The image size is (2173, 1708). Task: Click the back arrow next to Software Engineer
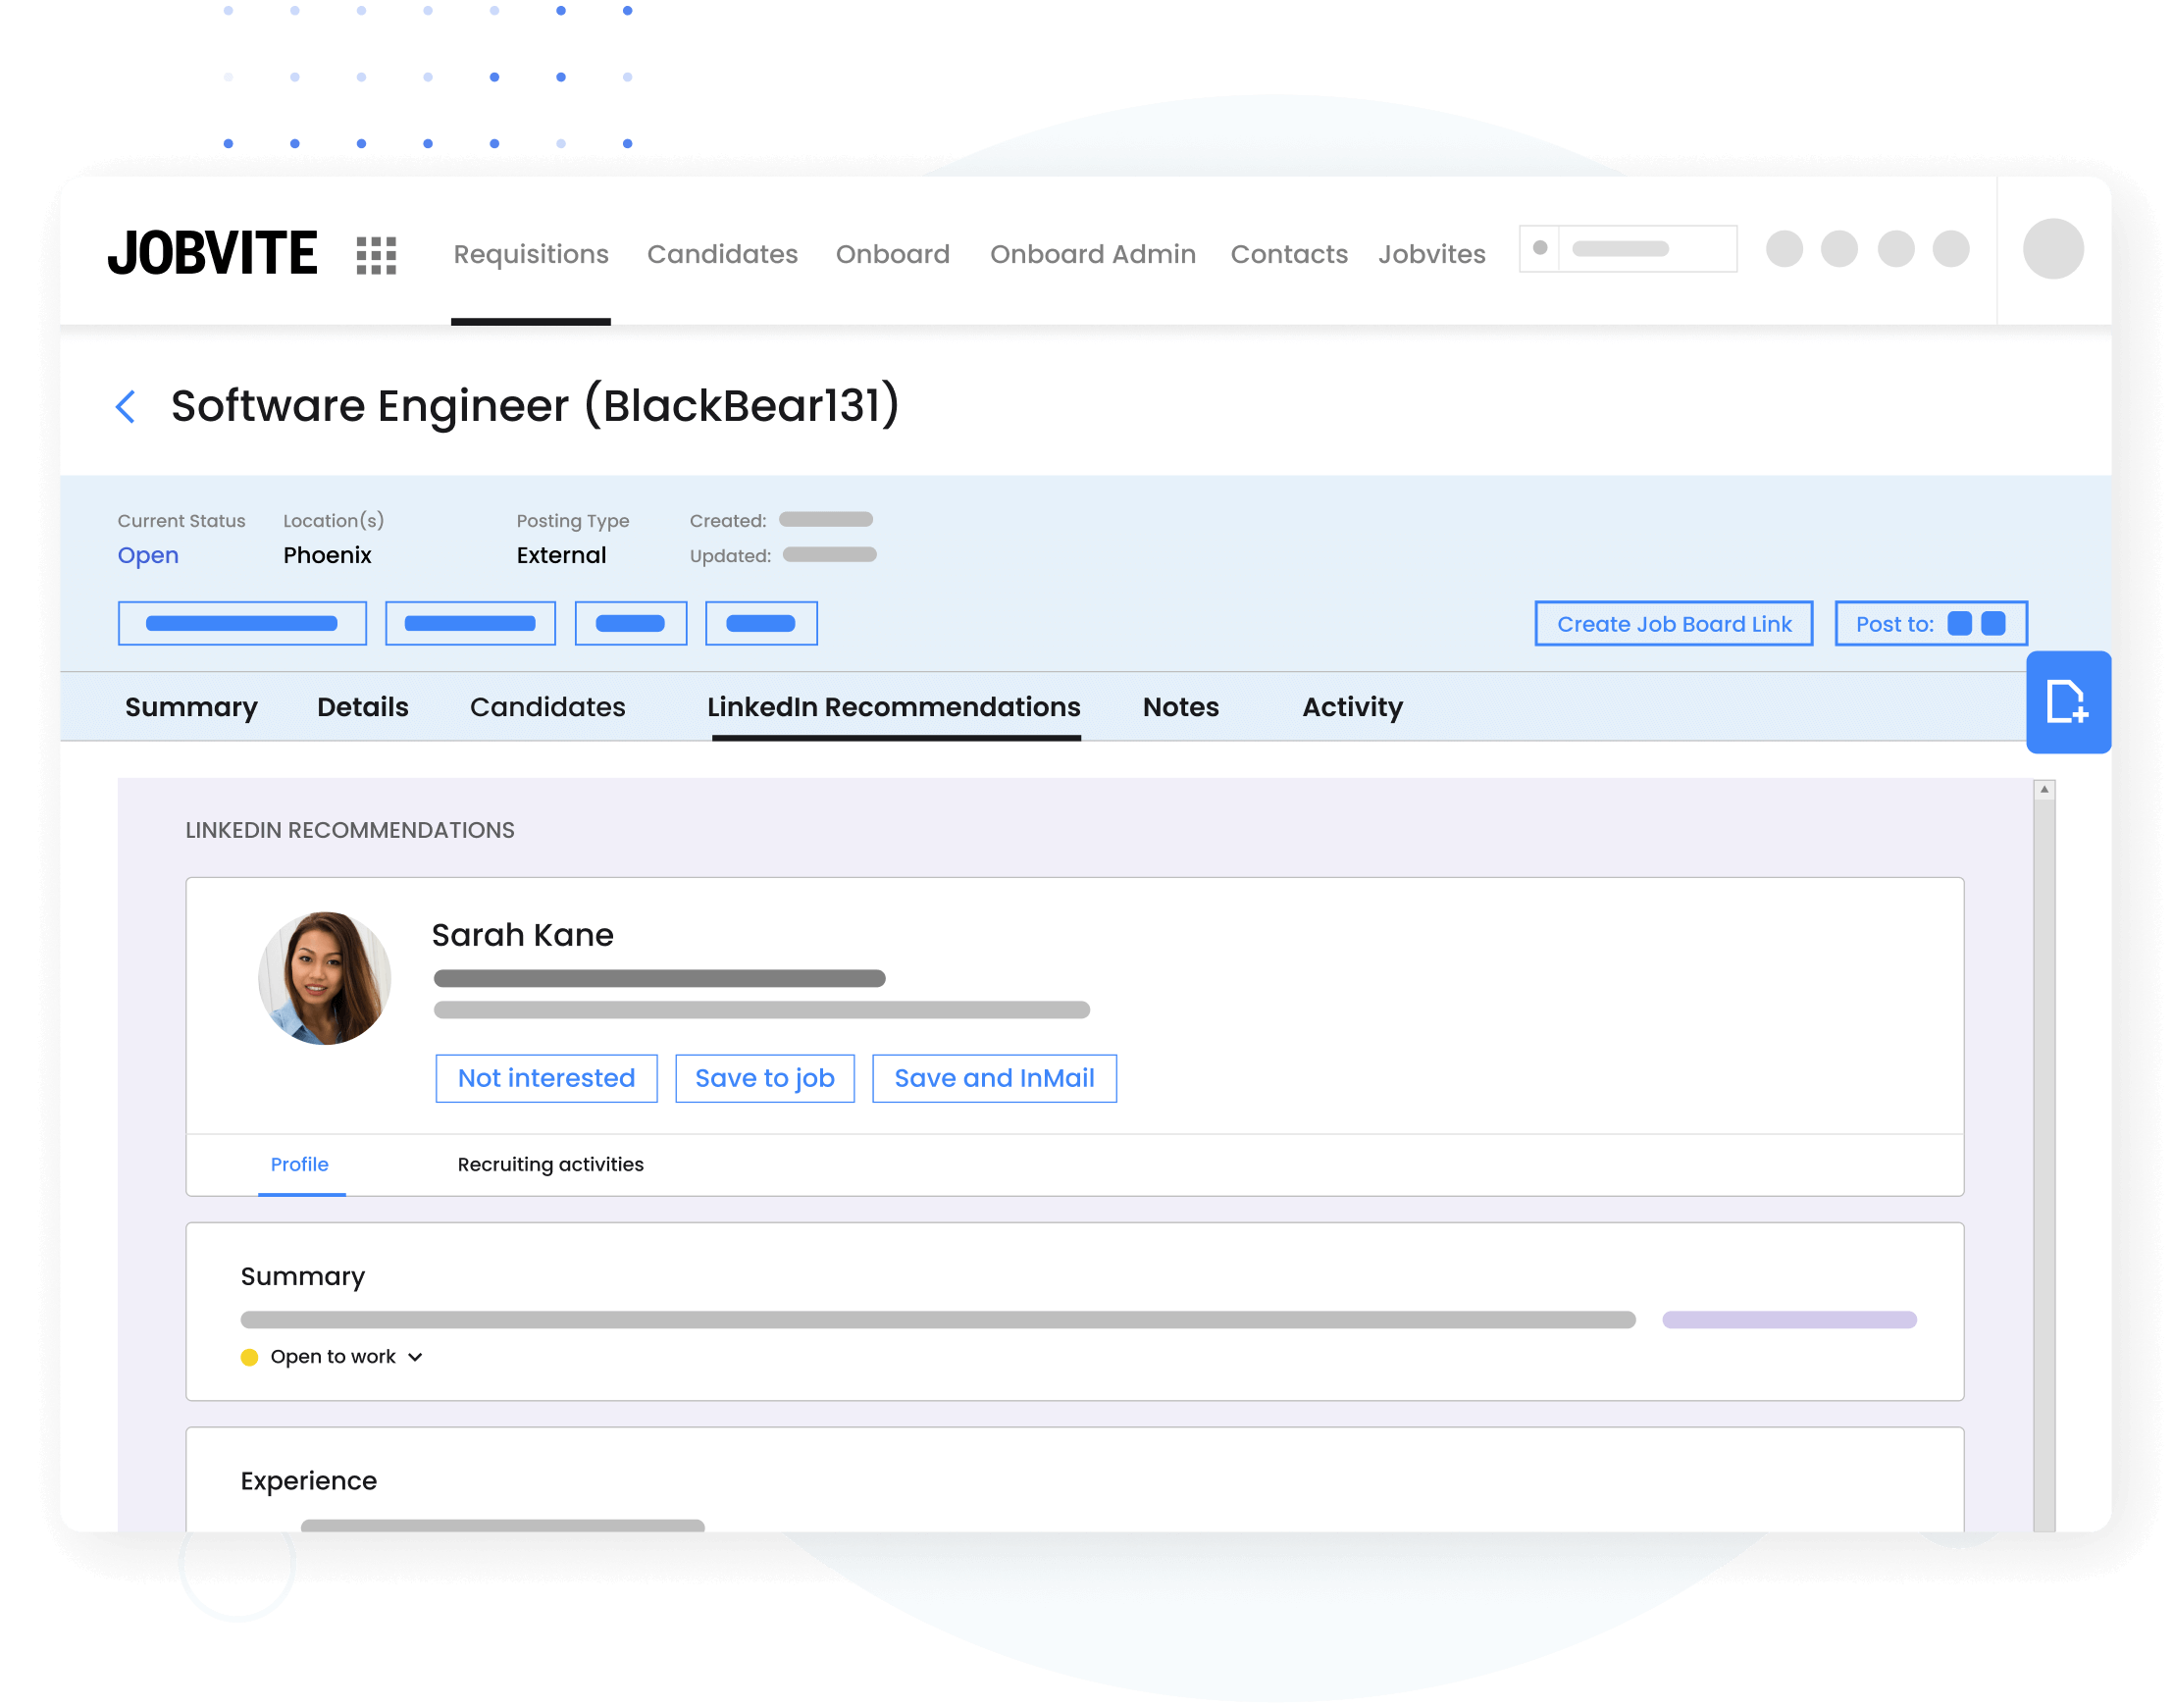(x=126, y=407)
